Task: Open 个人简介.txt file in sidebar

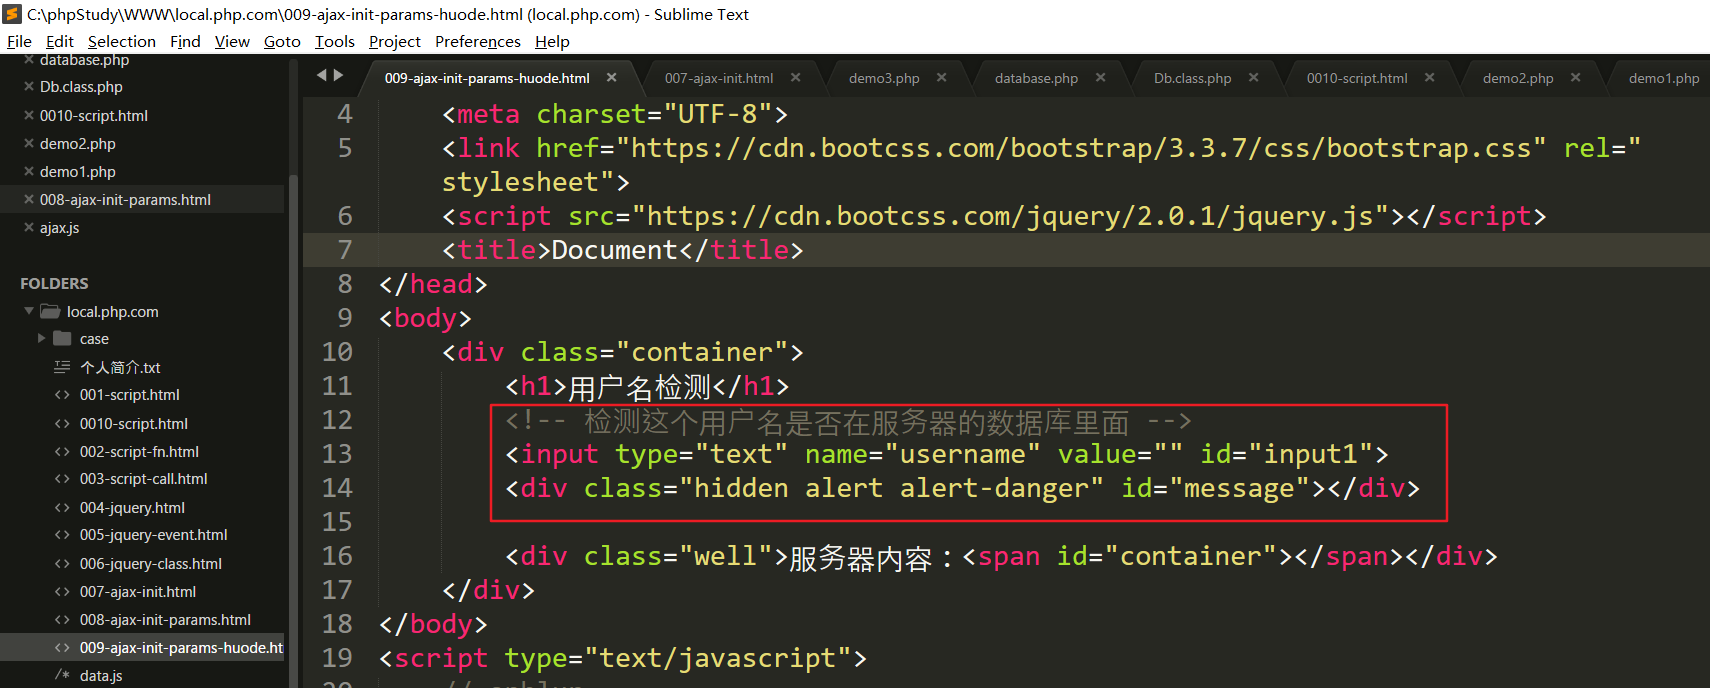Action: [x=120, y=368]
